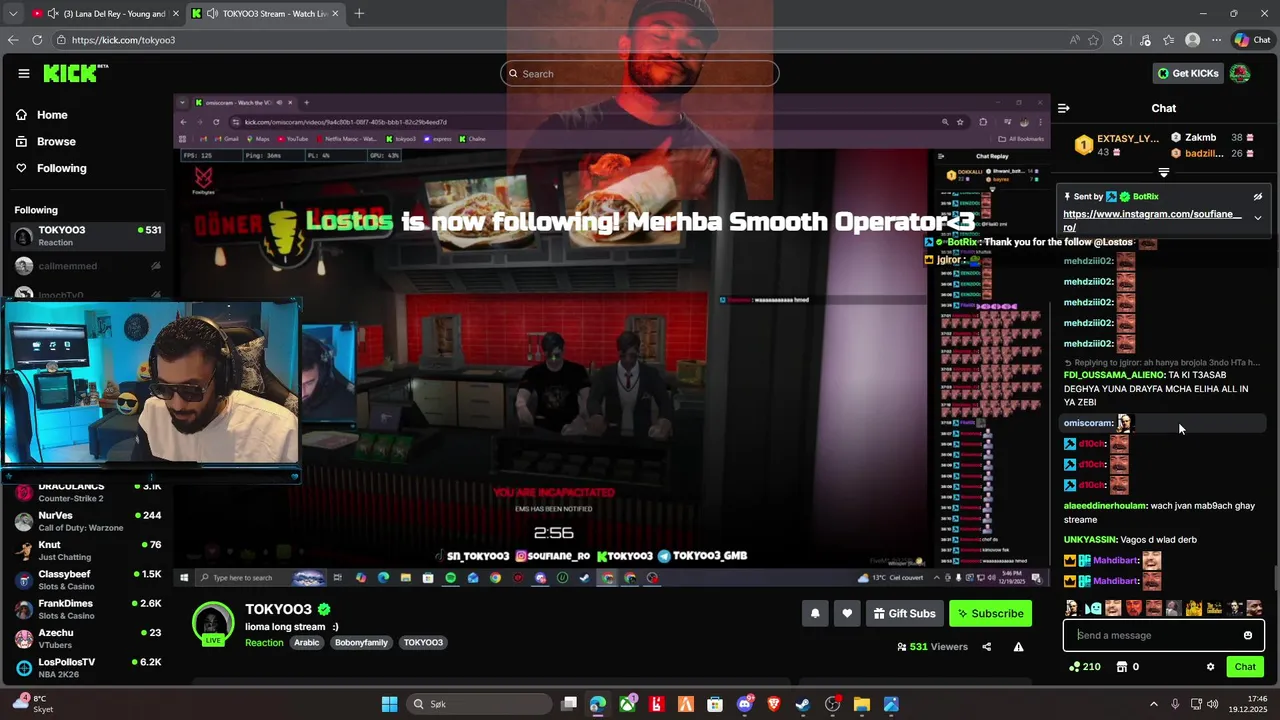Open browser settings three-dot menu

[x=1216, y=40]
